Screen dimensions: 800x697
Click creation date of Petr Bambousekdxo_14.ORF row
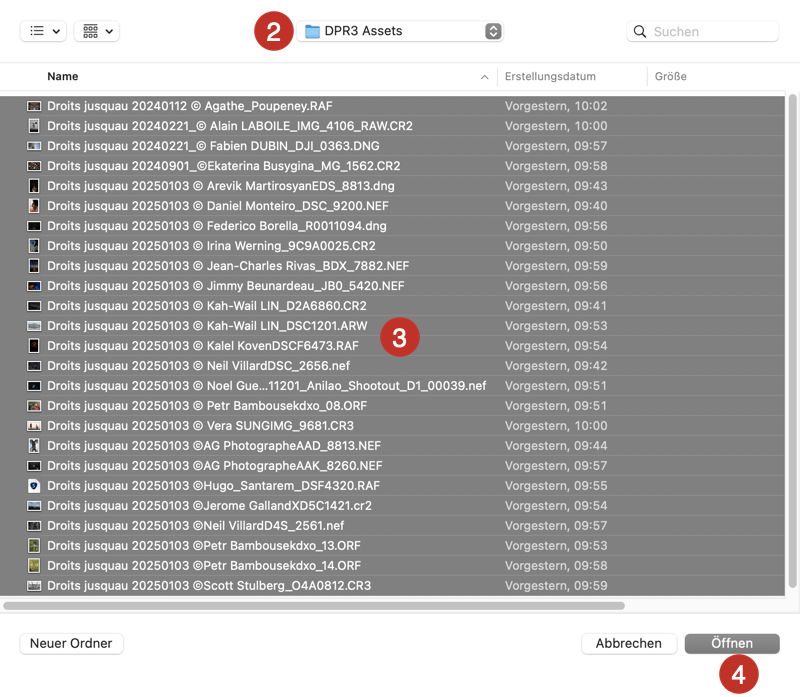[x=556, y=566]
